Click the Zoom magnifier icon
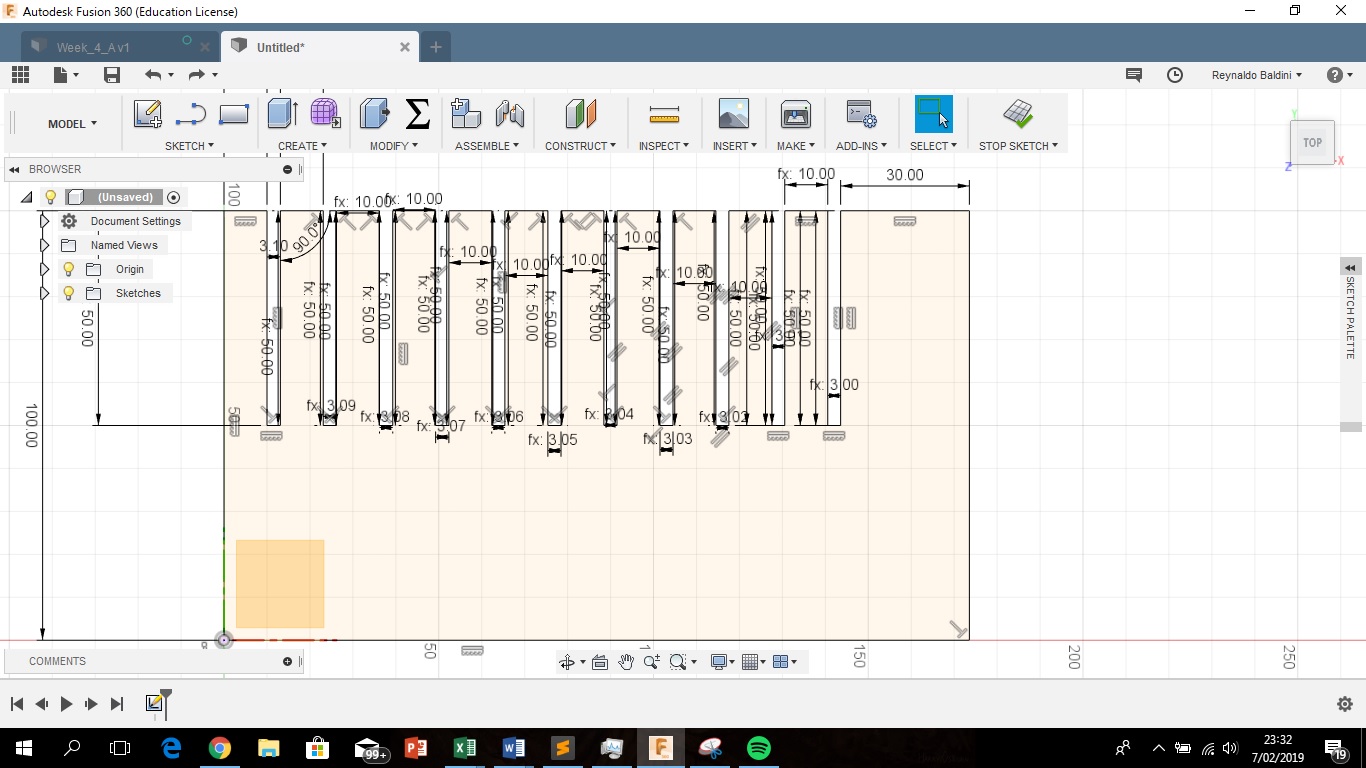The width and height of the screenshot is (1366, 768). click(651, 662)
